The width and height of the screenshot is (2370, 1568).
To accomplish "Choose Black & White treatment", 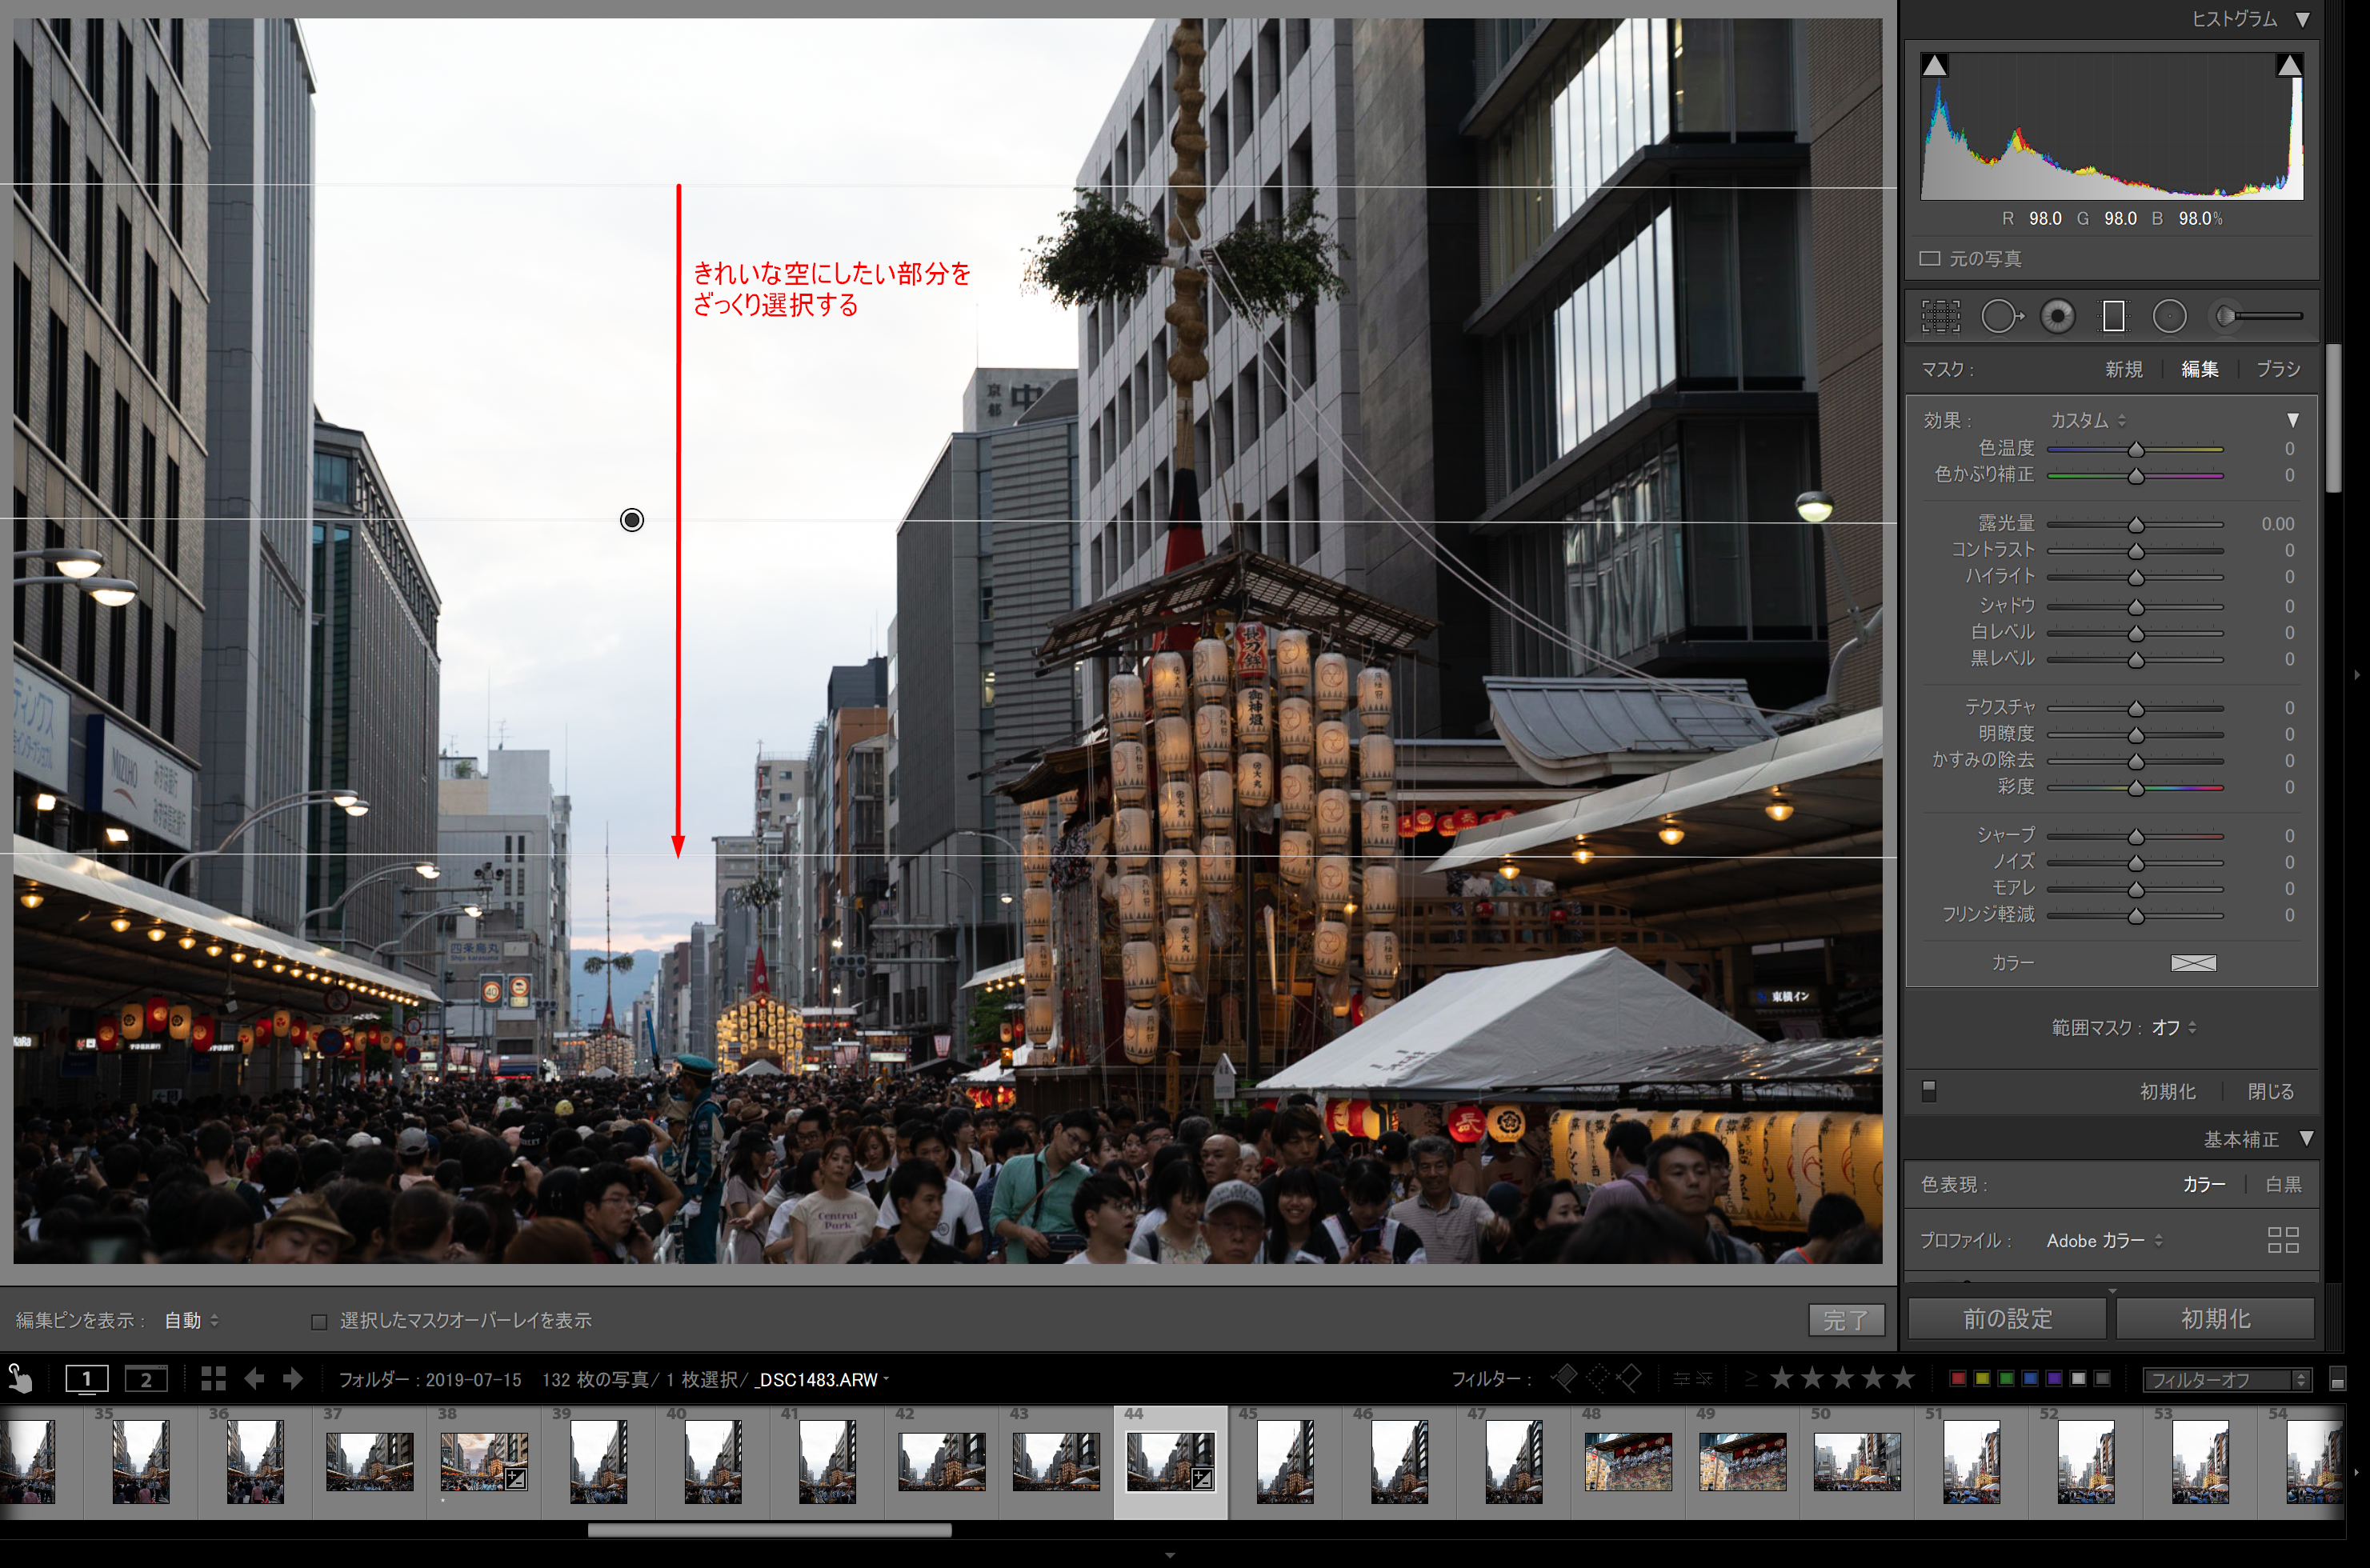I will point(2283,1184).
